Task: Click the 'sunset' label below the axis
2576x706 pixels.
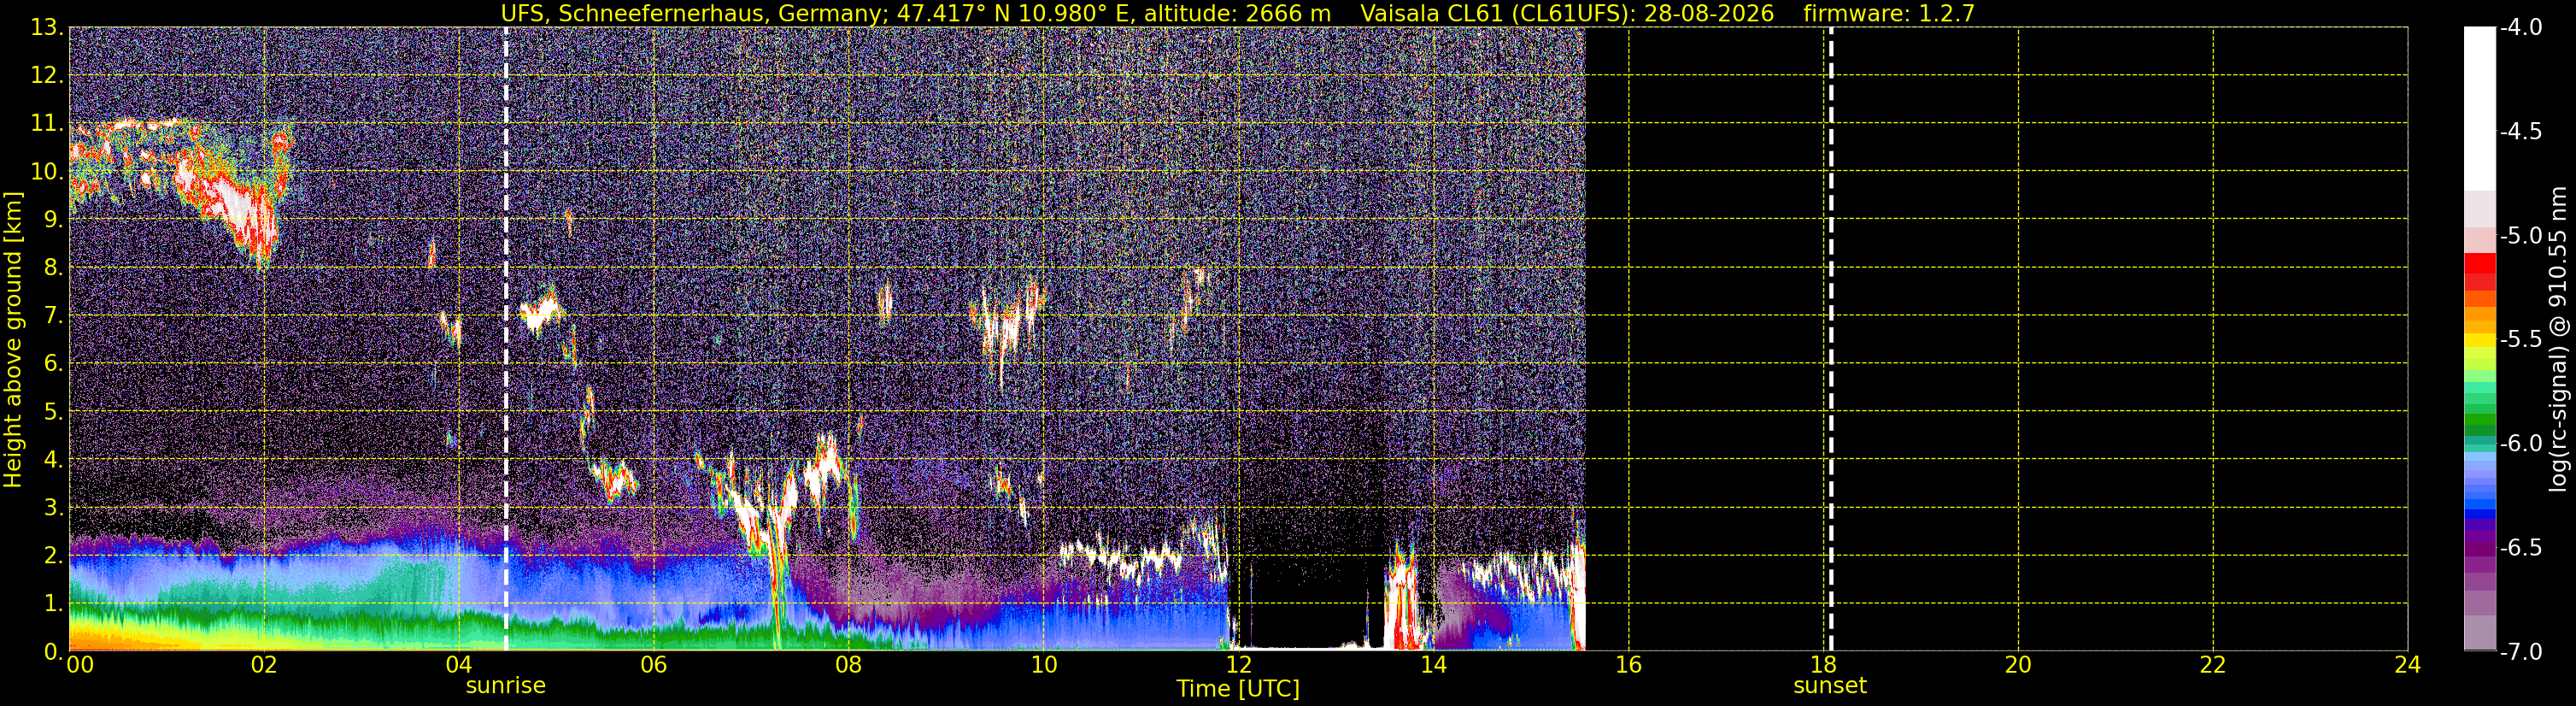Action: [x=1830, y=686]
